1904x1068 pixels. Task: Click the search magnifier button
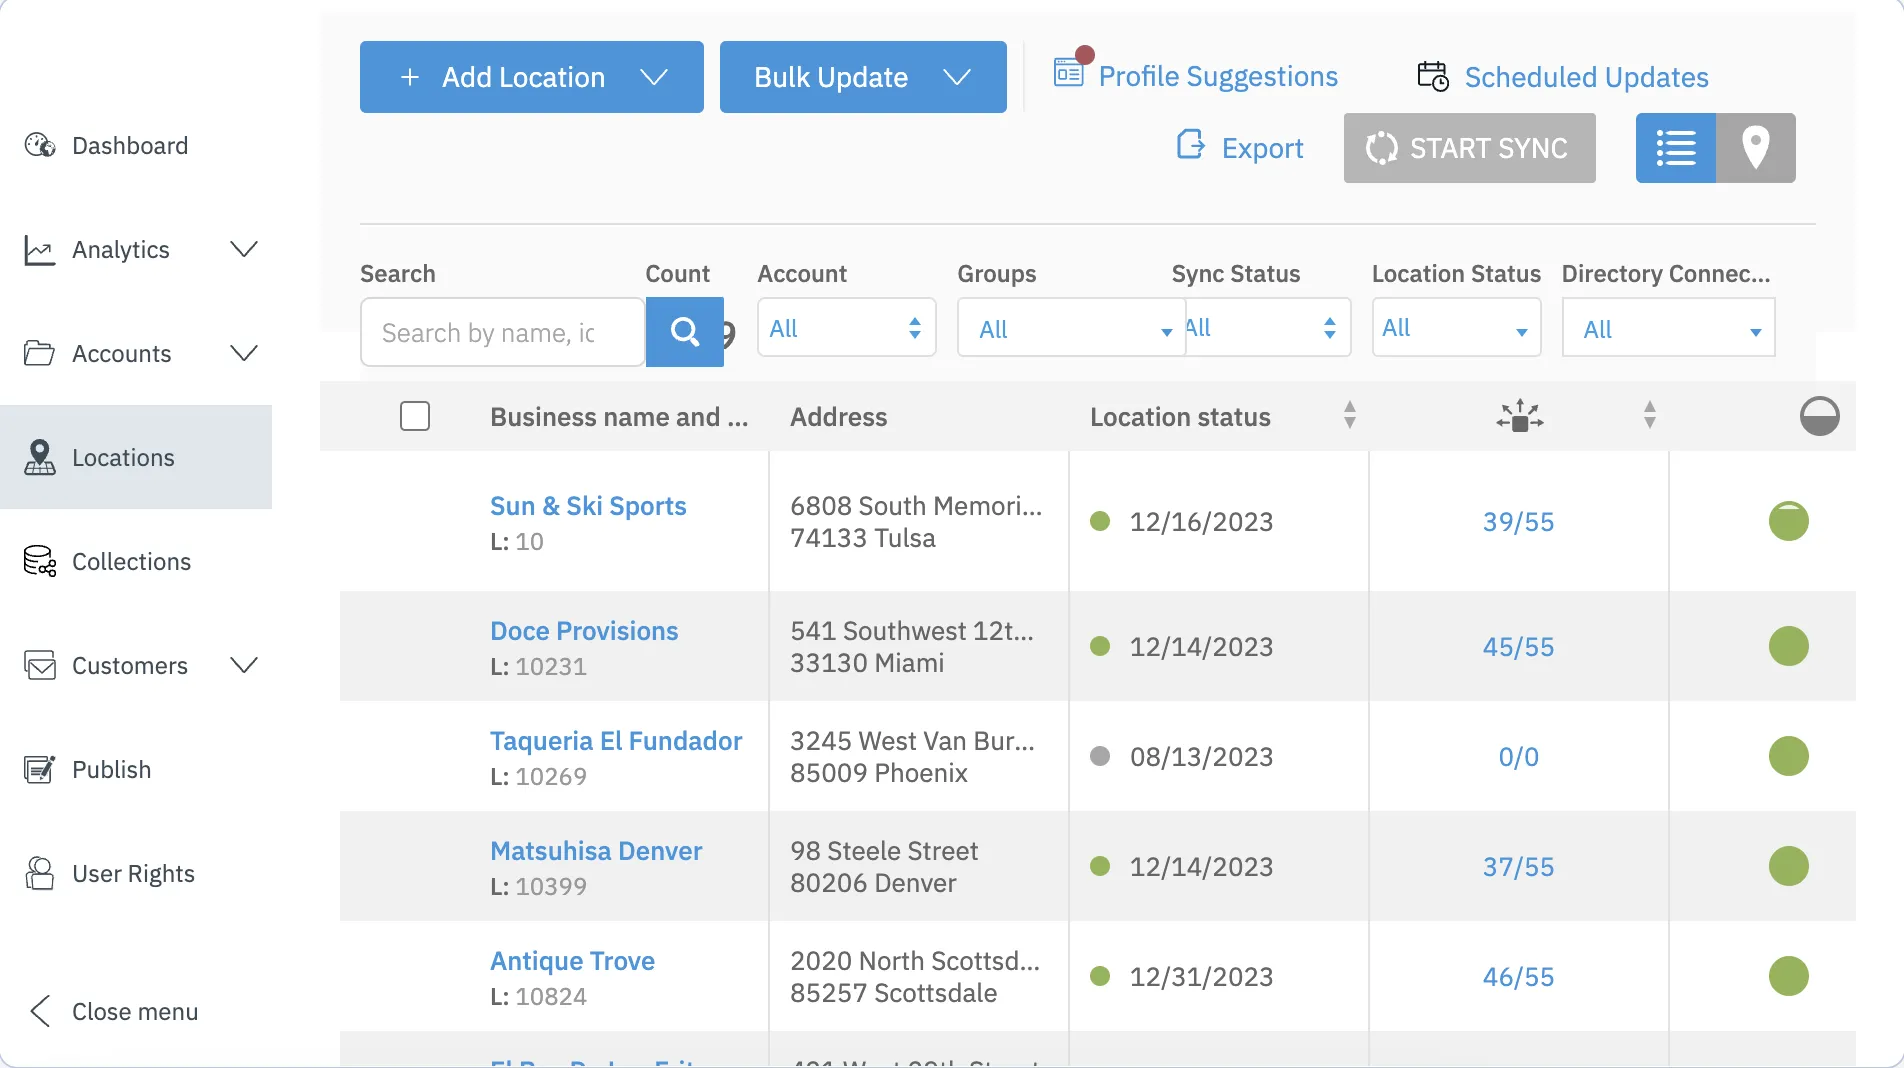[684, 331]
